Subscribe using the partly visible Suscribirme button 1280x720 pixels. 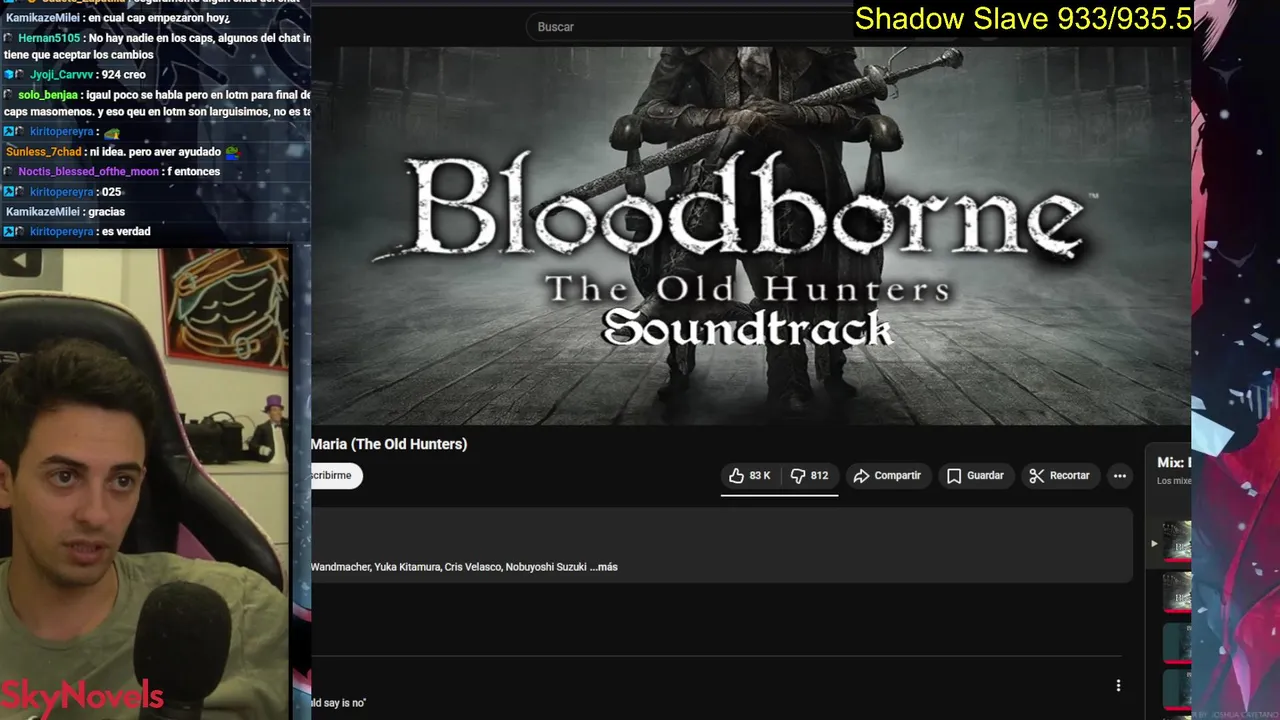click(x=337, y=476)
